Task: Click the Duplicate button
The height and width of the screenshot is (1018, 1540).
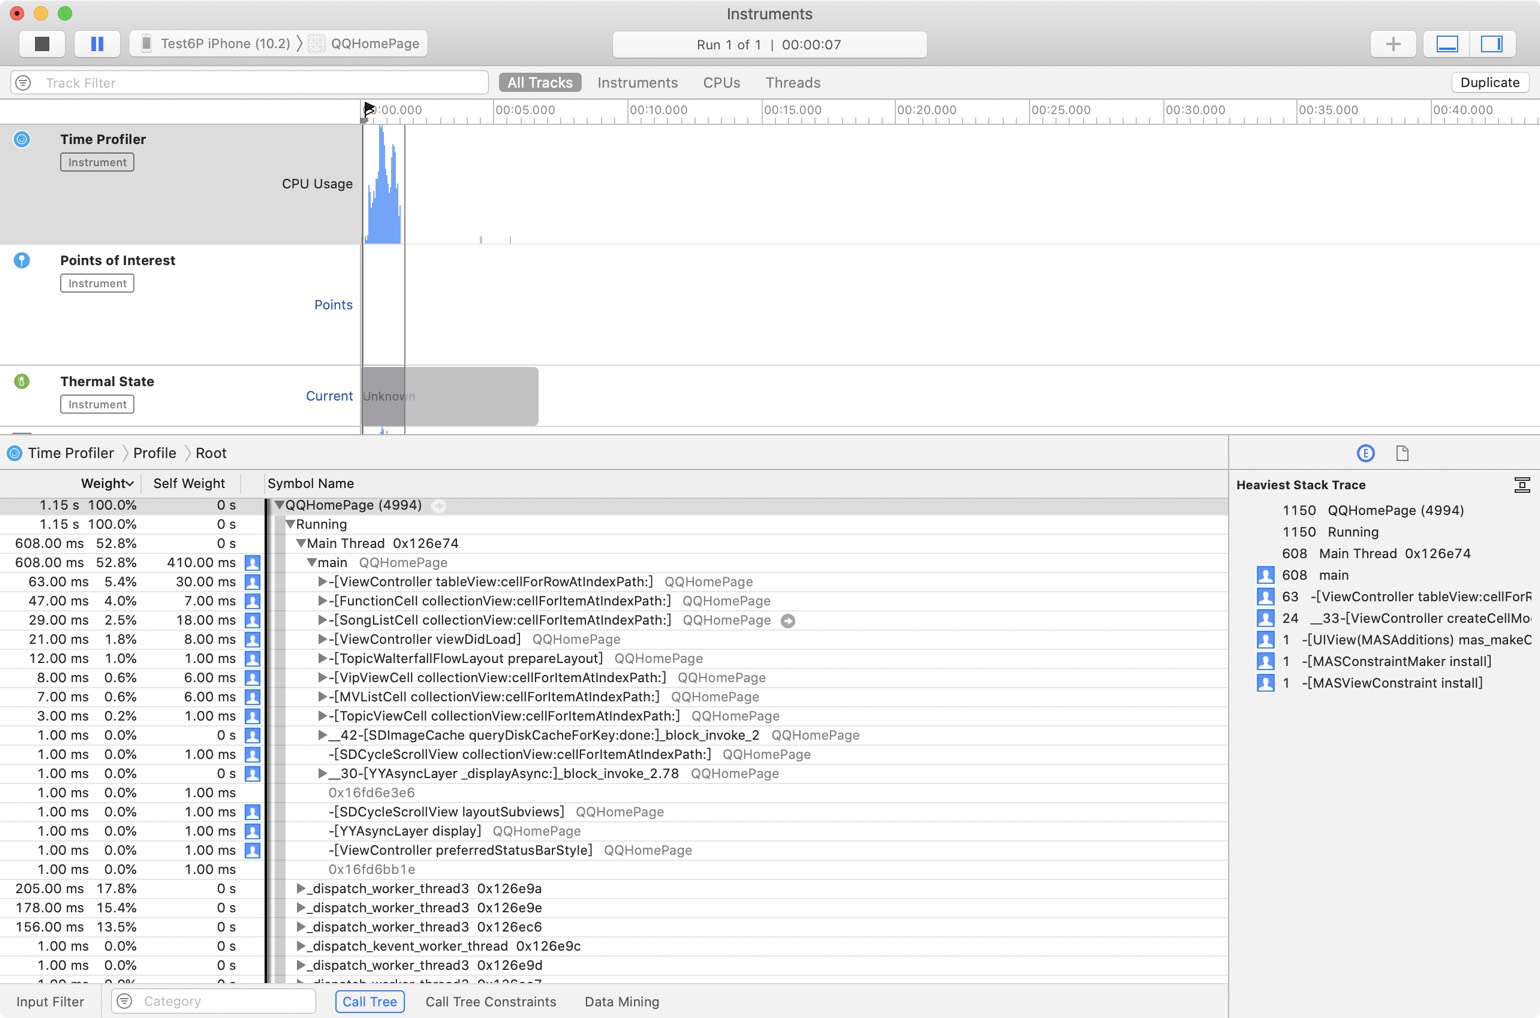Action: [x=1489, y=83]
